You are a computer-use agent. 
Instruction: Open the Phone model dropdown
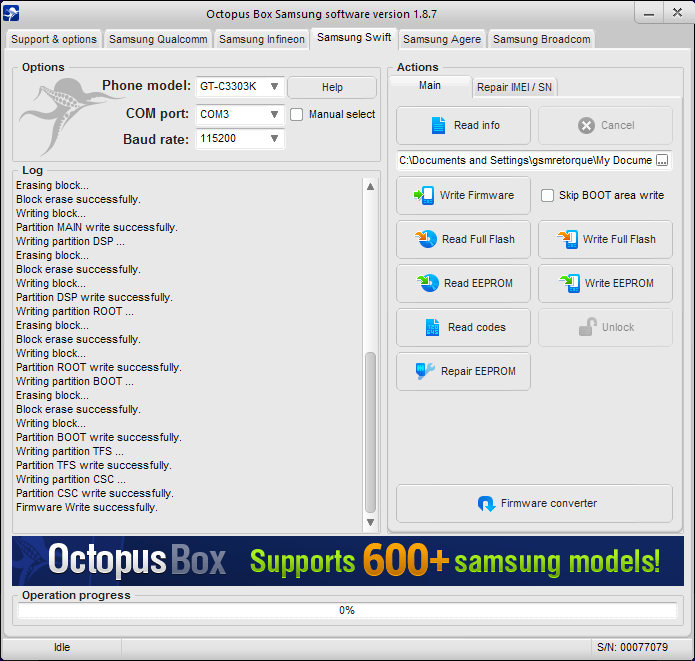(274, 86)
